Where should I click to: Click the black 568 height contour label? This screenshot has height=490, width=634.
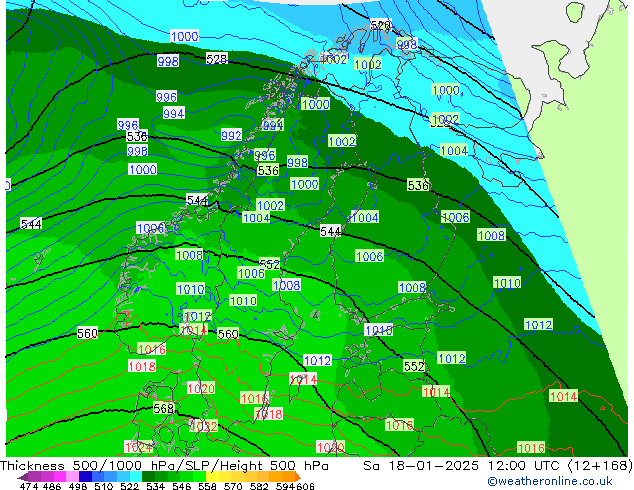click(x=164, y=408)
